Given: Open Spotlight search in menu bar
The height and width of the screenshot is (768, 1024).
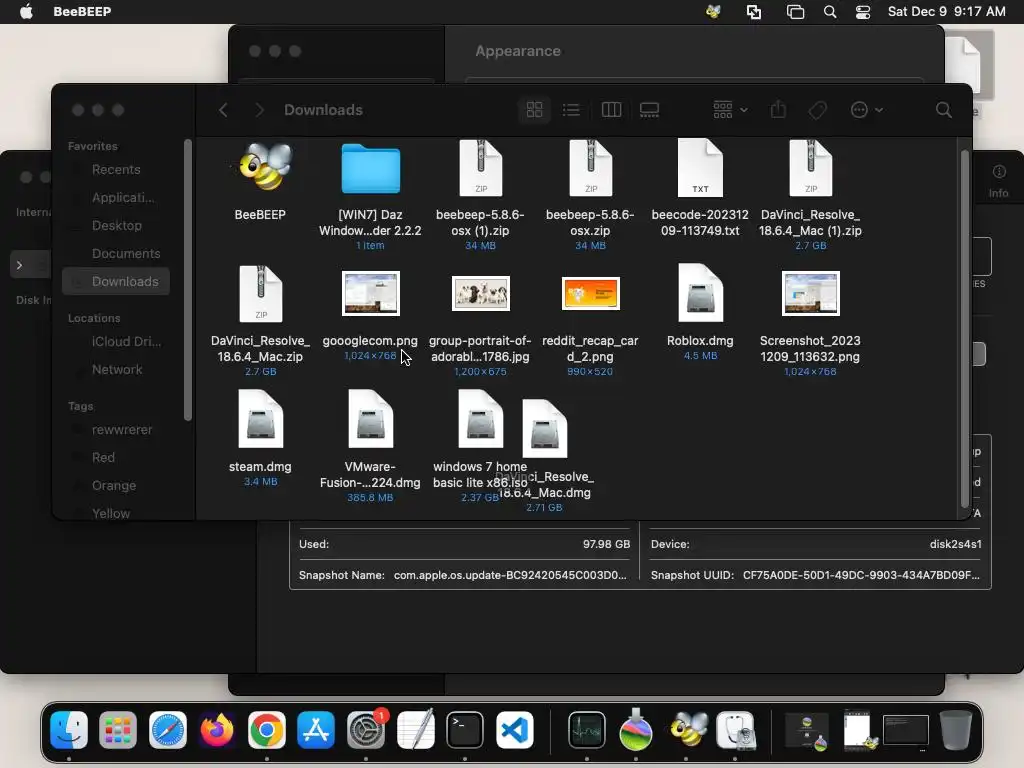Looking at the screenshot, I should [829, 12].
